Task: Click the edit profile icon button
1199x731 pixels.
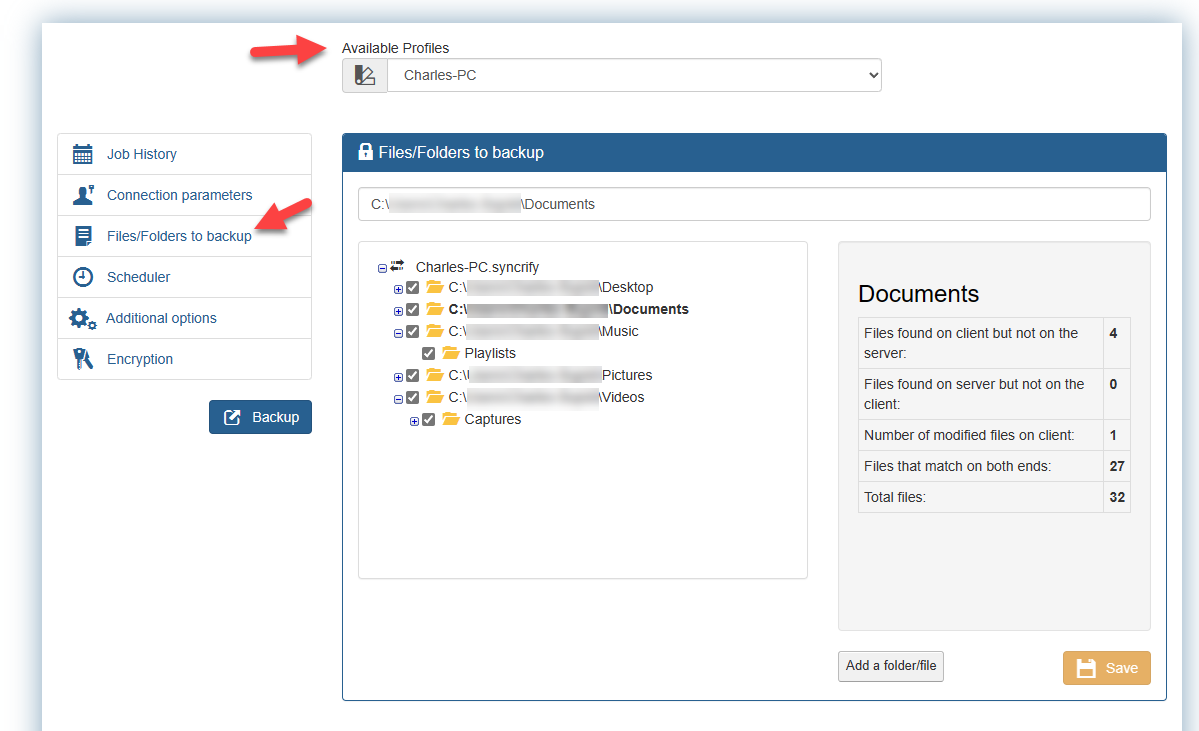Action: pyautogui.click(x=365, y=75)
